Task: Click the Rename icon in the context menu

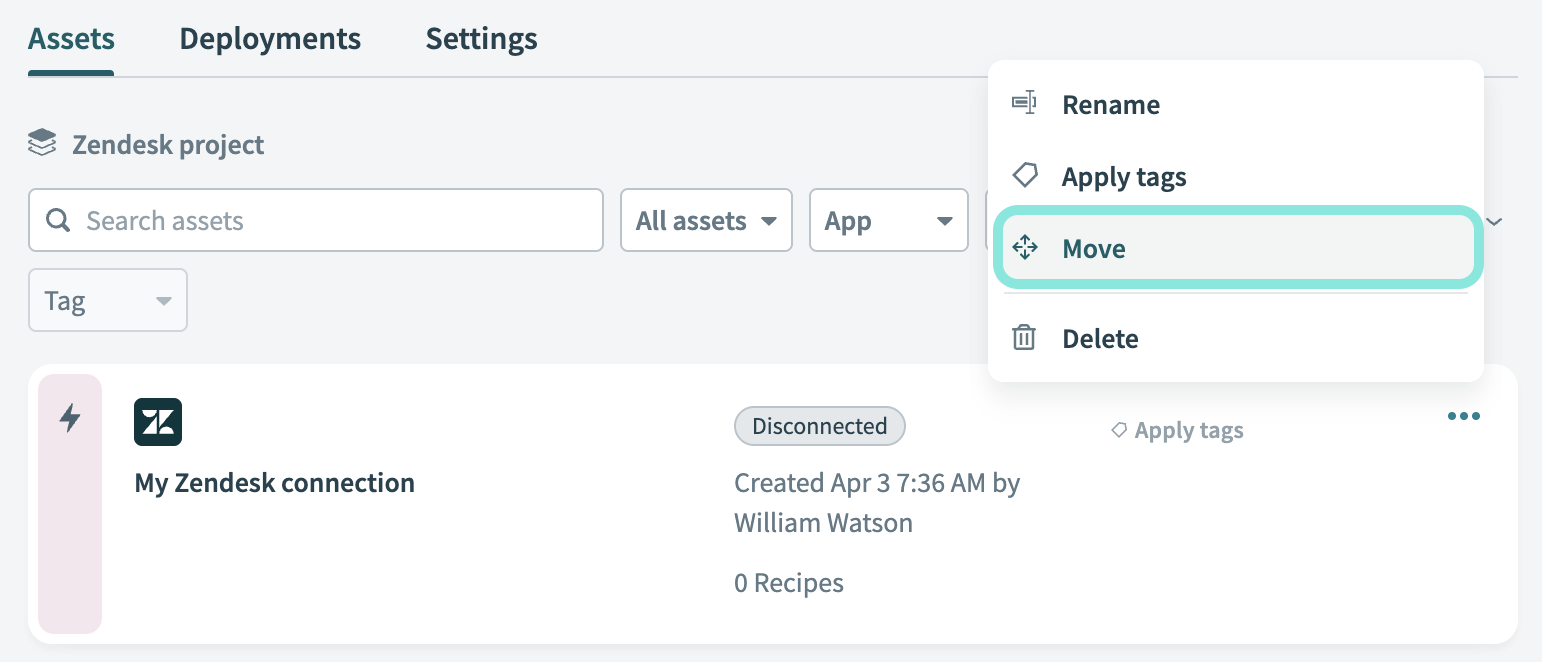Action: click(1024, 103)
